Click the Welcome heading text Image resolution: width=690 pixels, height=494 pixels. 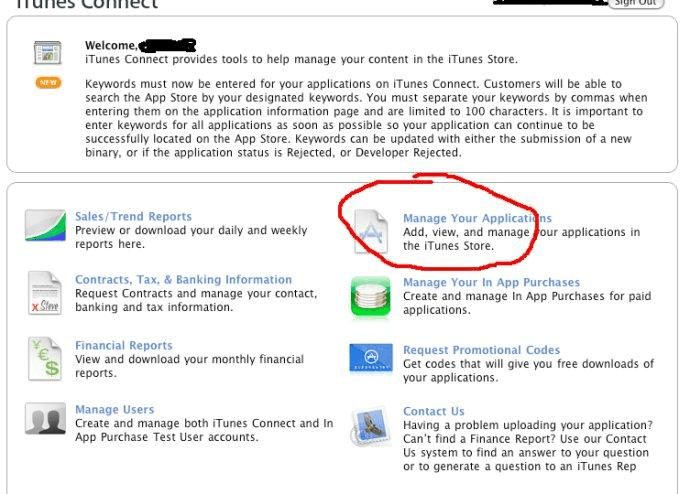tap(111, 45)
